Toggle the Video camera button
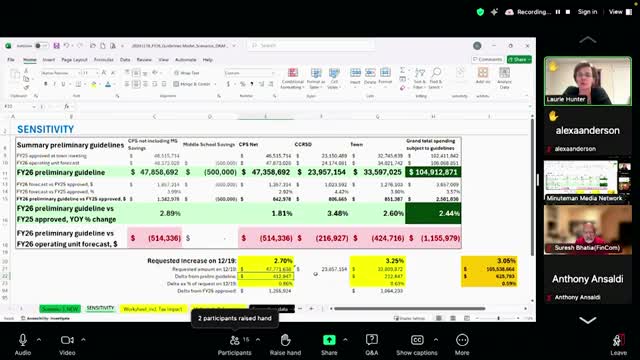 click(x=67, y=340)
